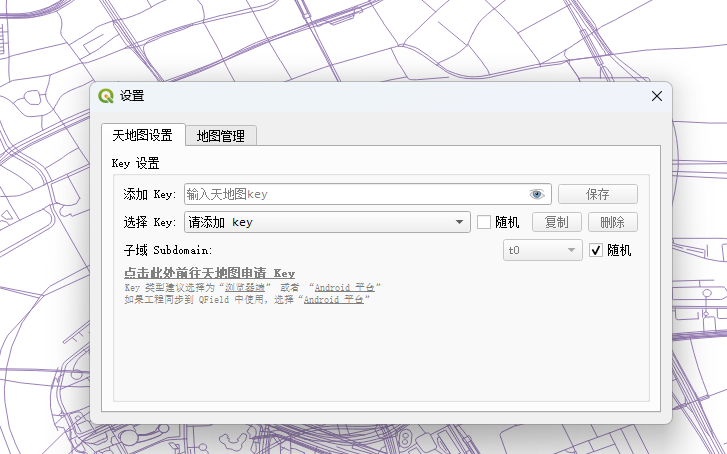This screenshot has height=454, width=727.
Task: Click the 设置 dialog title bar
Action: 380,96
